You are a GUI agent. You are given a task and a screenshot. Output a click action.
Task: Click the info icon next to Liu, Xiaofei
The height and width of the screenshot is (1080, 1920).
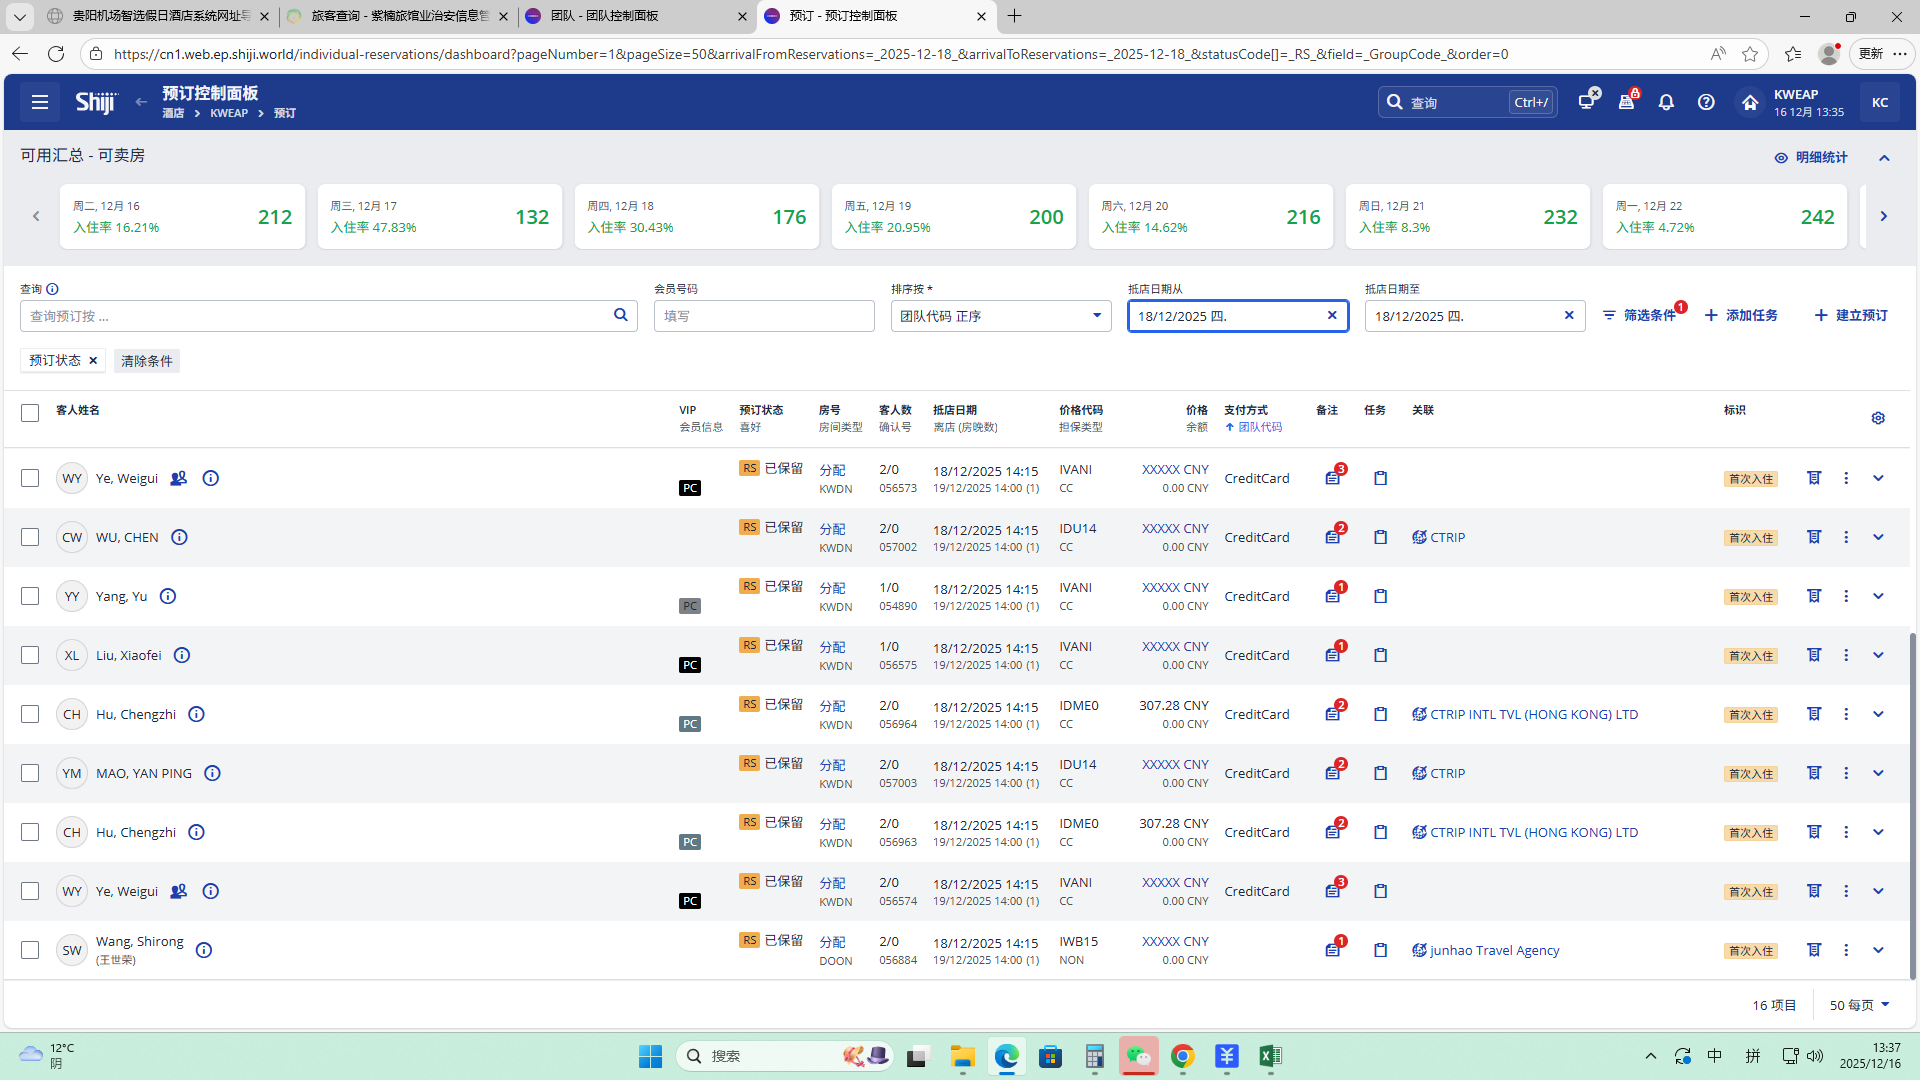[182, 655]
